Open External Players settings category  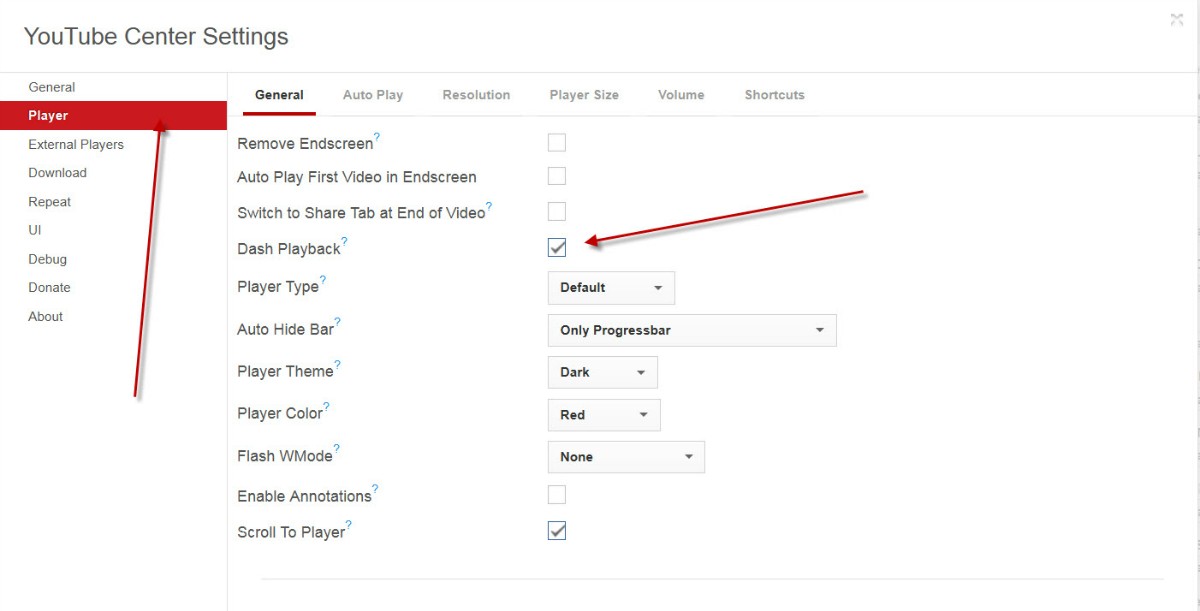click(113, 144)
